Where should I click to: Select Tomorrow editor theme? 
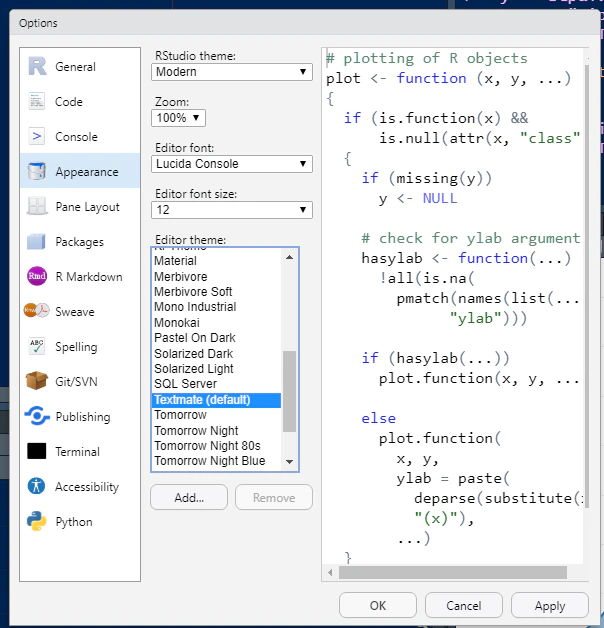click(x=217, y=415)
